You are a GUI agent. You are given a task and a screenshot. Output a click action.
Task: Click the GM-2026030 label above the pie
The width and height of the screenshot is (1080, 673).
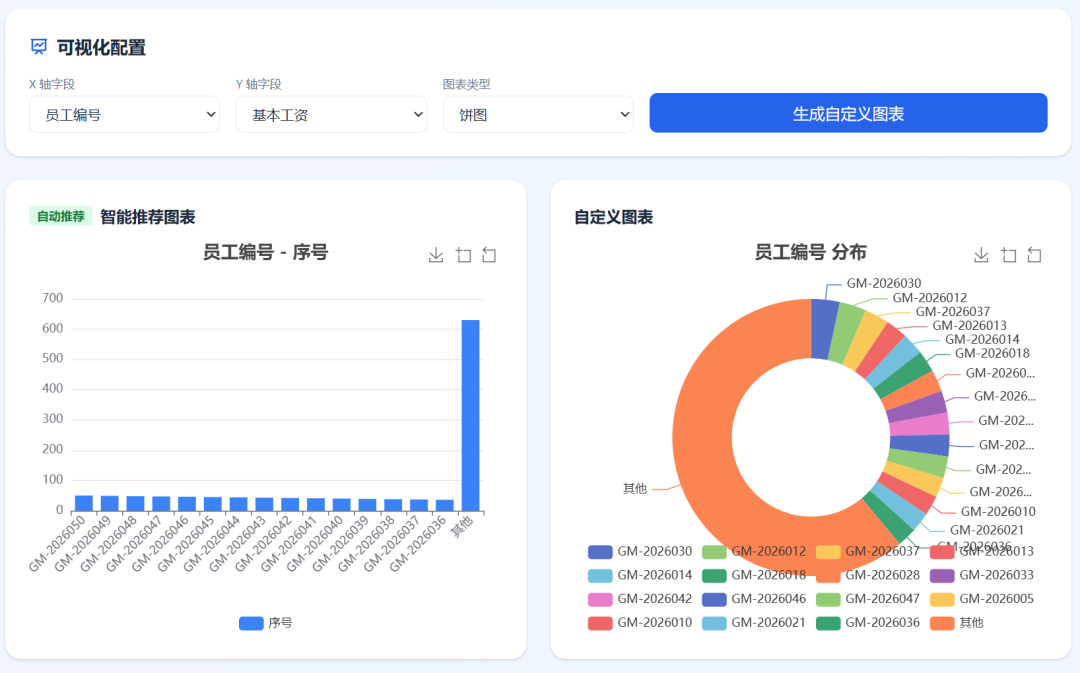click(x=884, y=283)
